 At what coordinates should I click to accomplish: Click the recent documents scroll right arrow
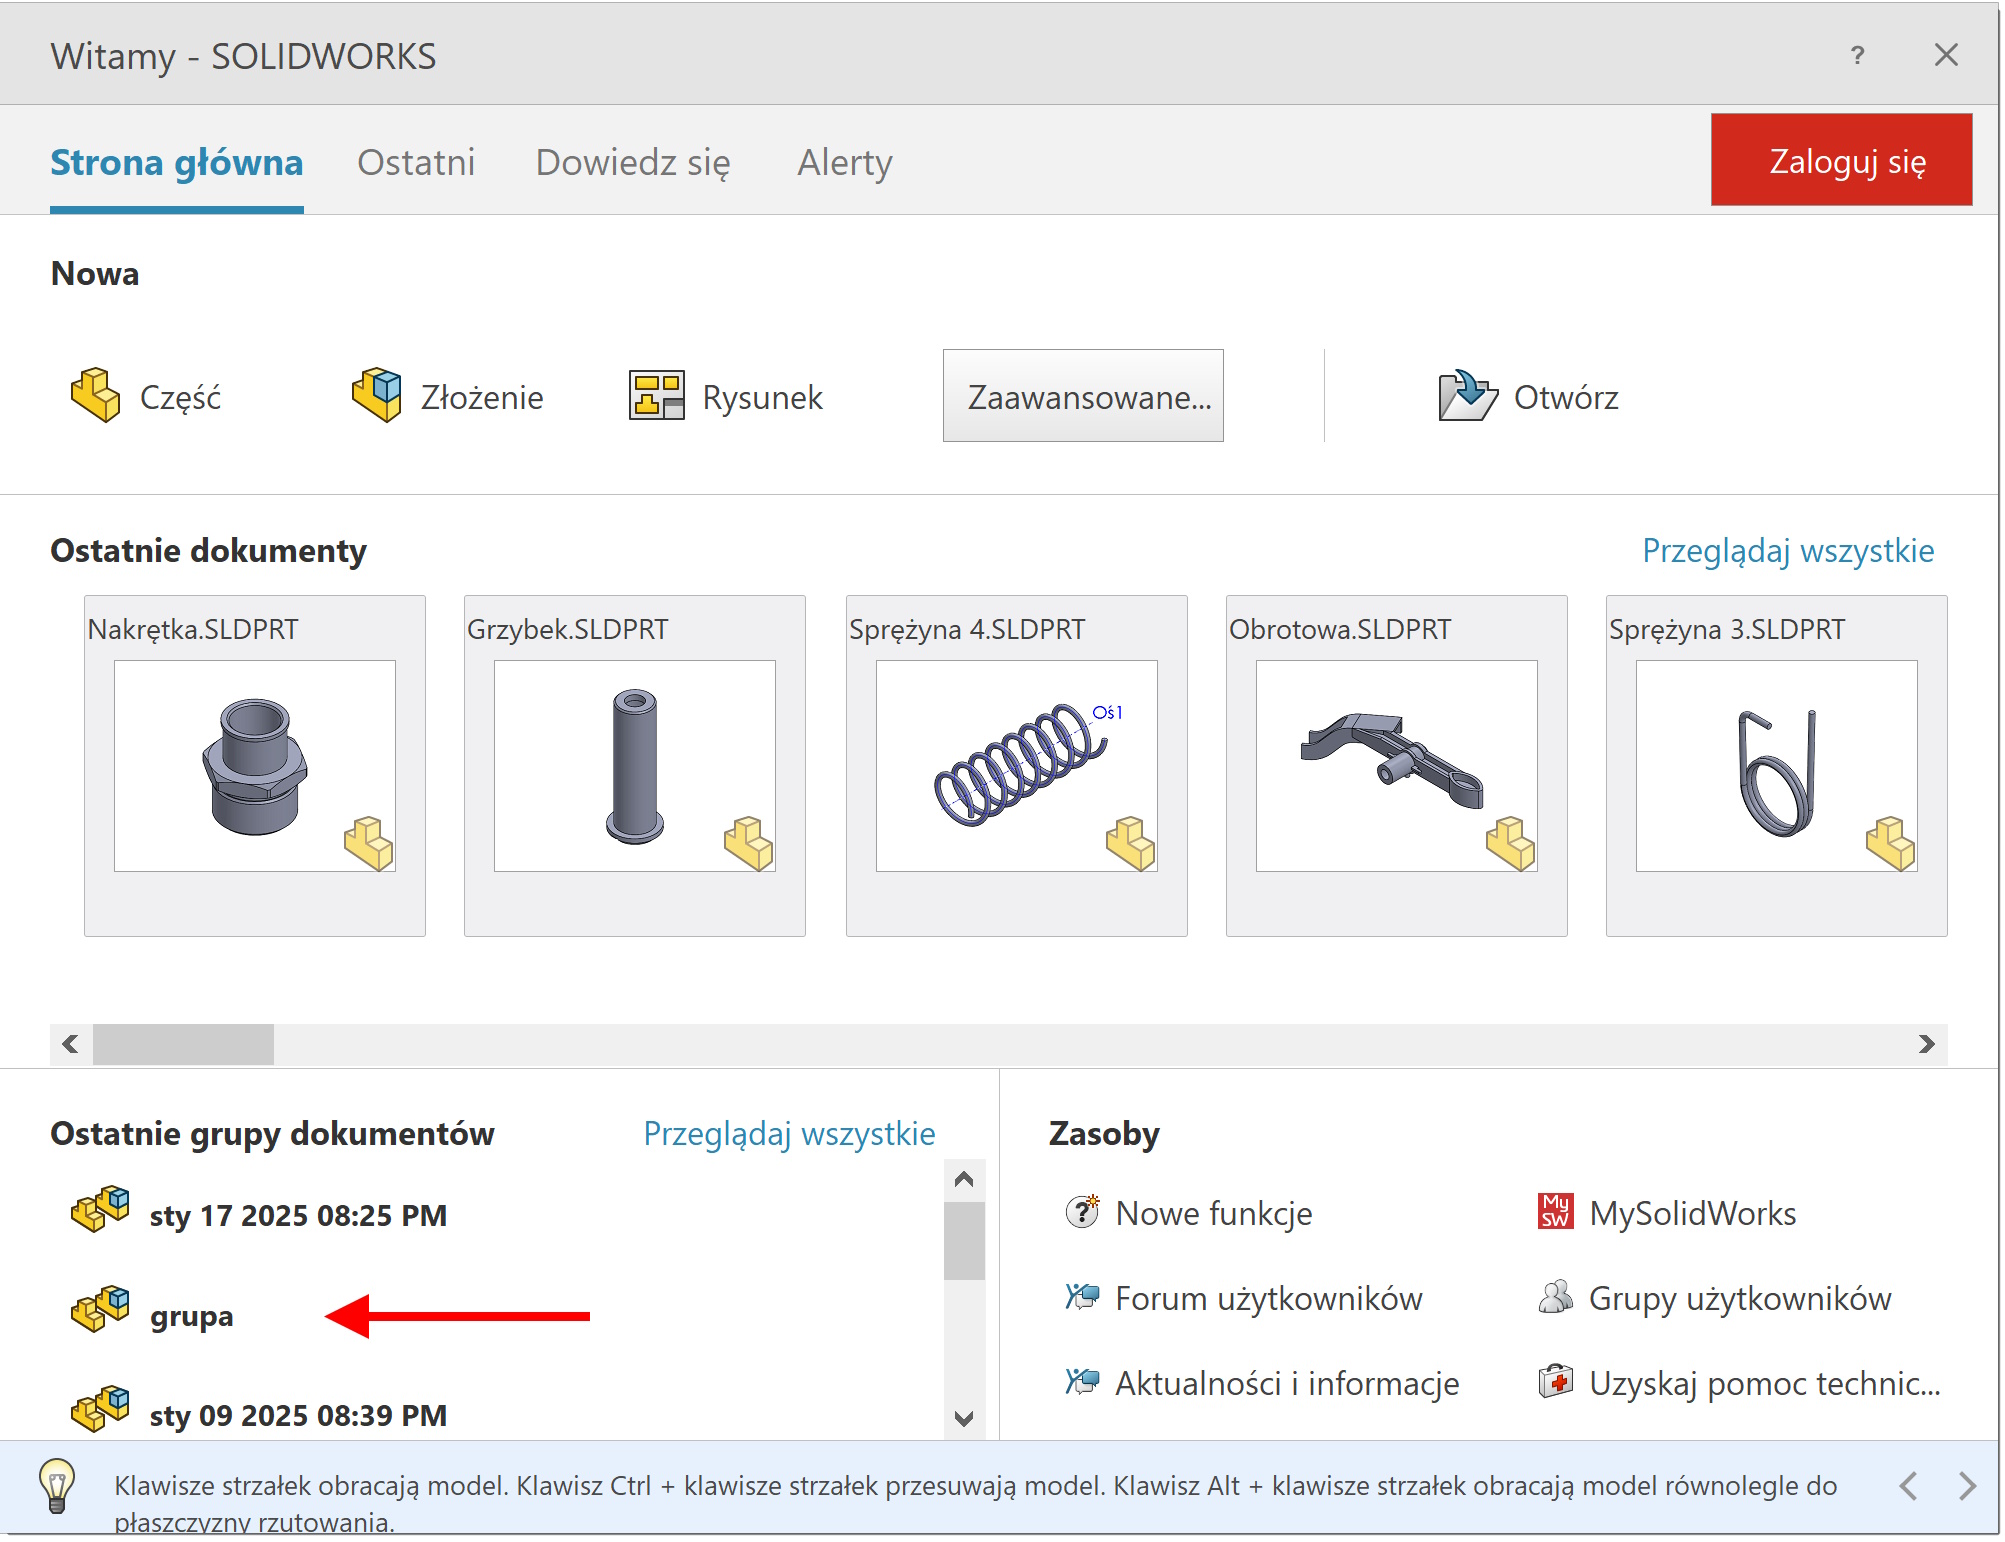1927,1044
